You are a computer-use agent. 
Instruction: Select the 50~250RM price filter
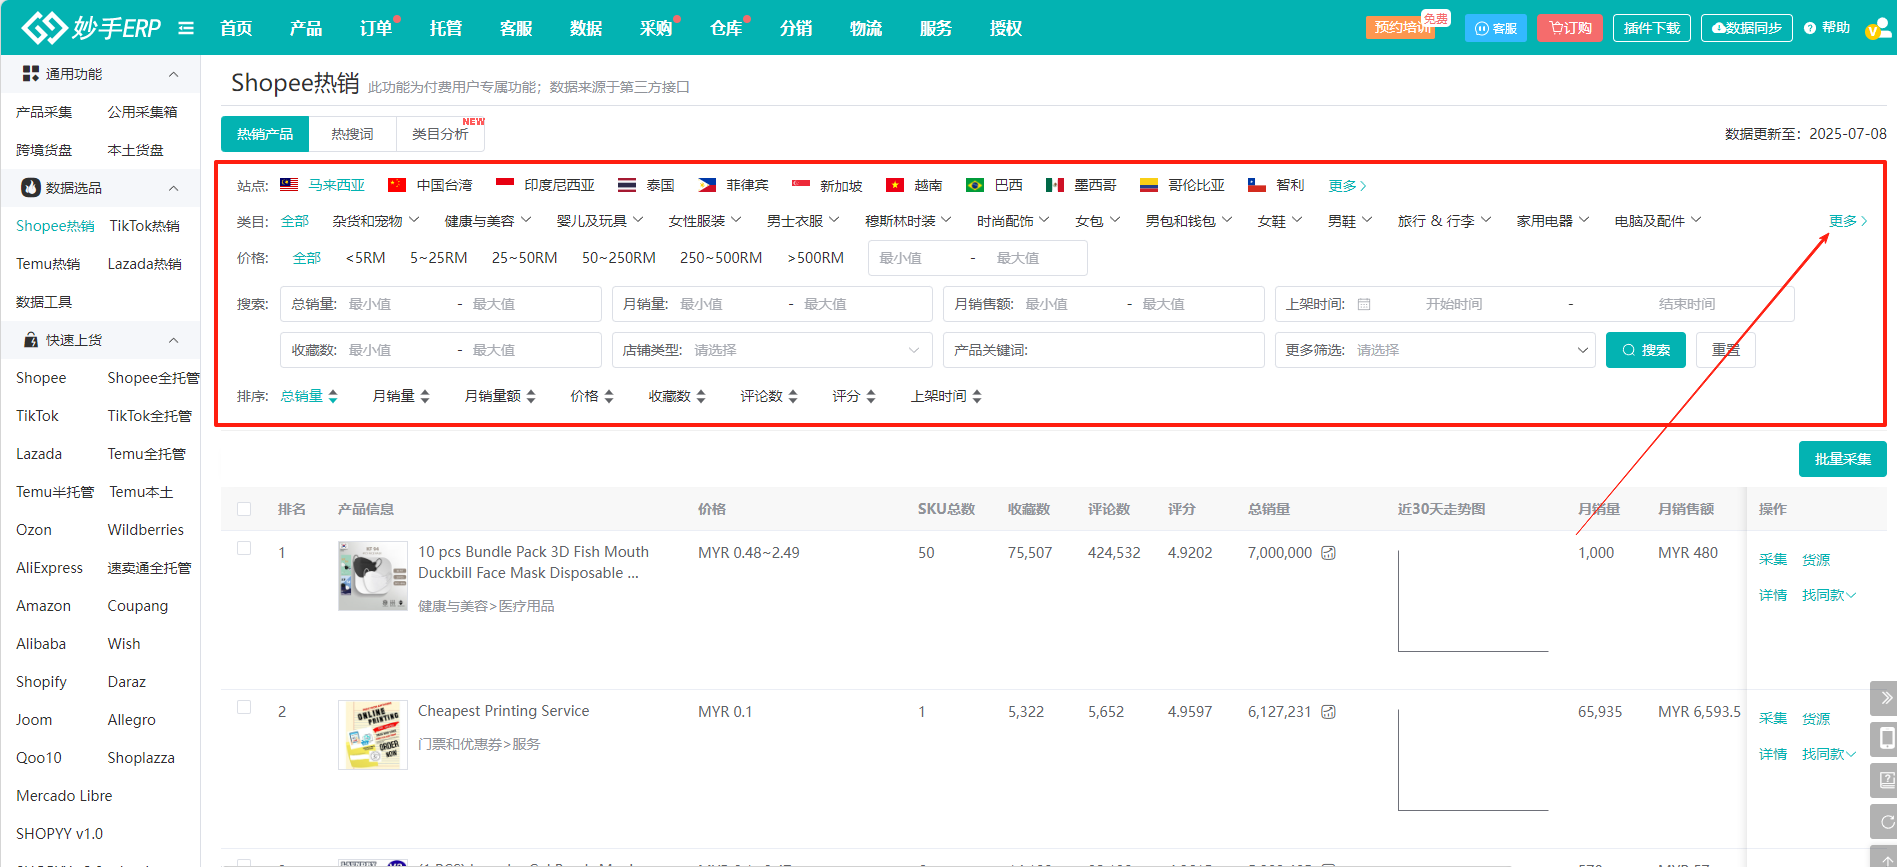[x=619, y=258]
